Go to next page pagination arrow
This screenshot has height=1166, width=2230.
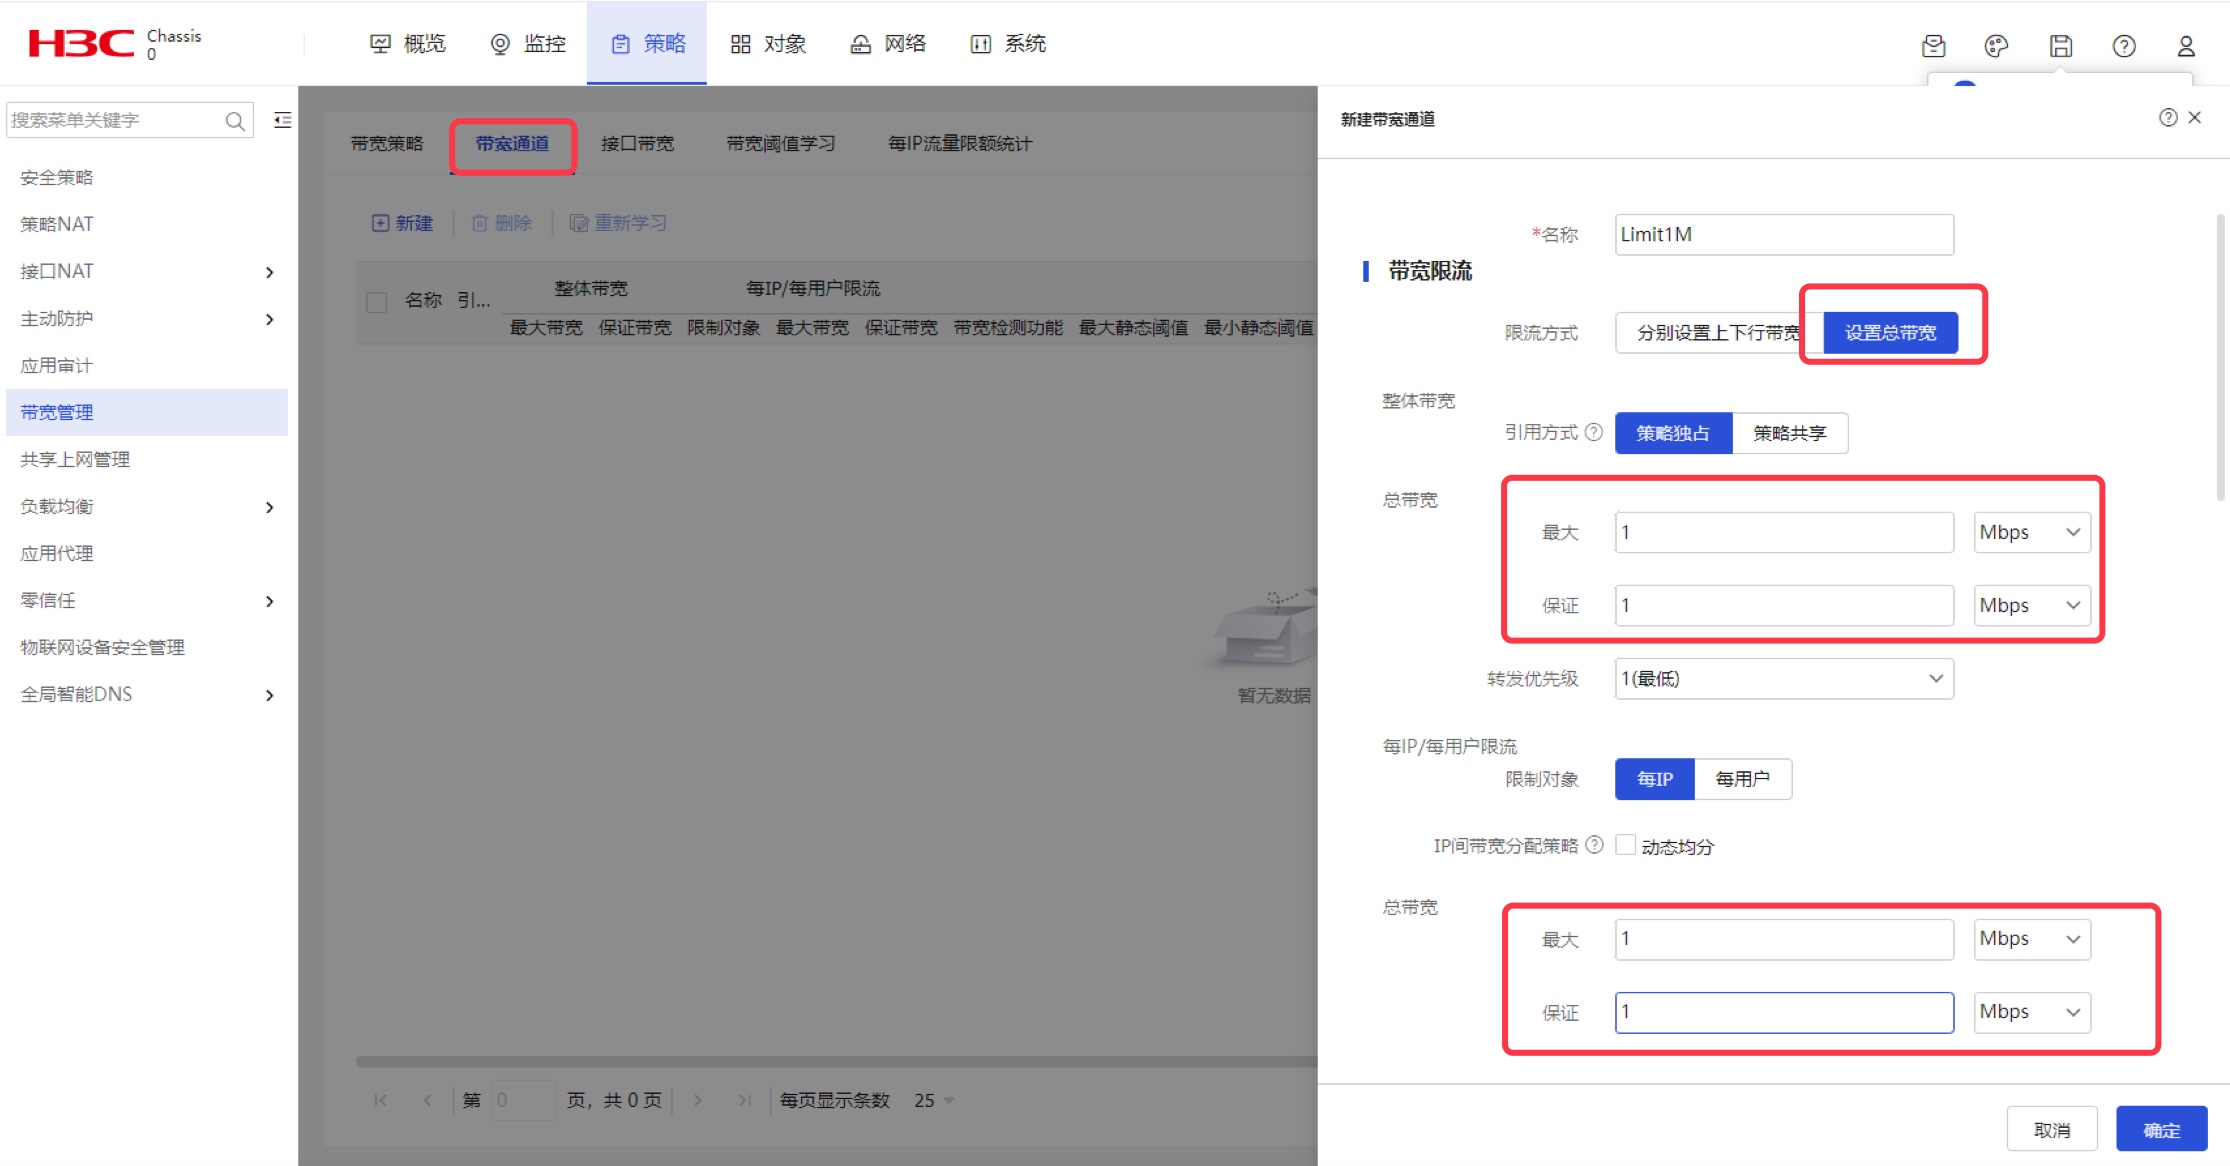pyautogui.click(x=697, y=1100)
